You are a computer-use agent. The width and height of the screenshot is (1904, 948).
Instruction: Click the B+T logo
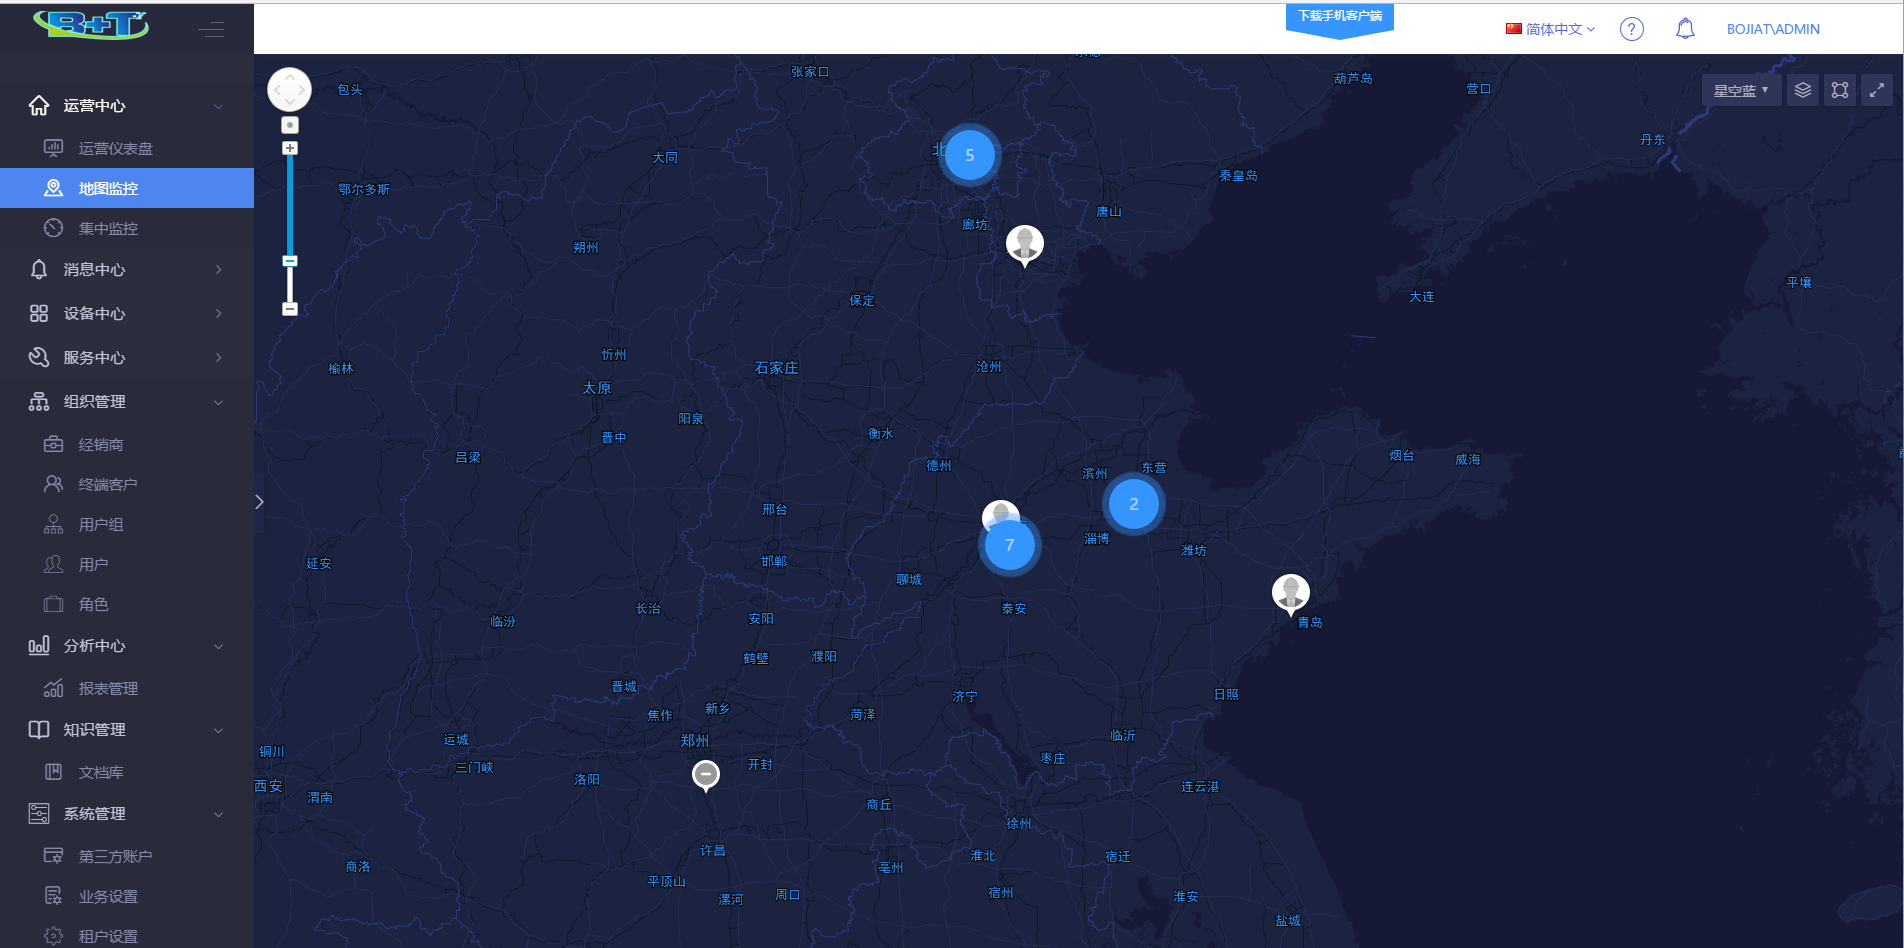click(91, 25)
